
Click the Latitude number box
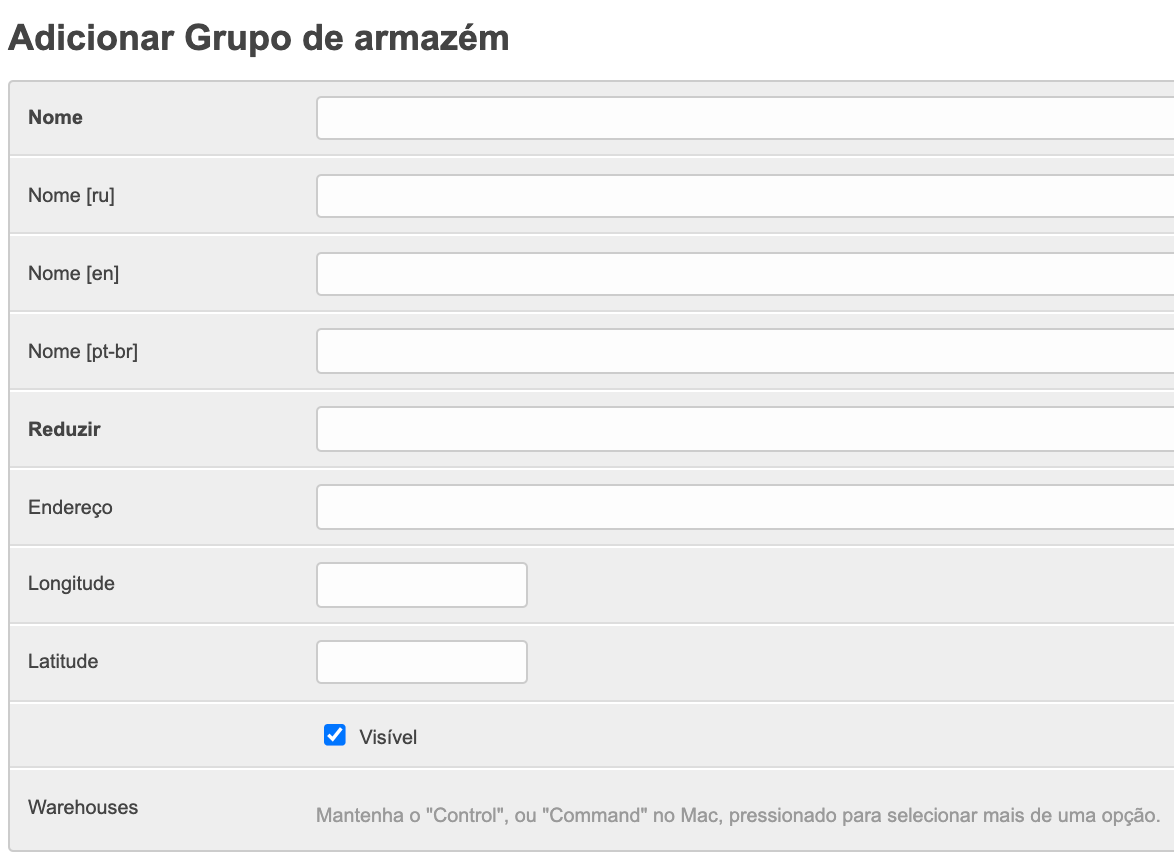point(421,662)
